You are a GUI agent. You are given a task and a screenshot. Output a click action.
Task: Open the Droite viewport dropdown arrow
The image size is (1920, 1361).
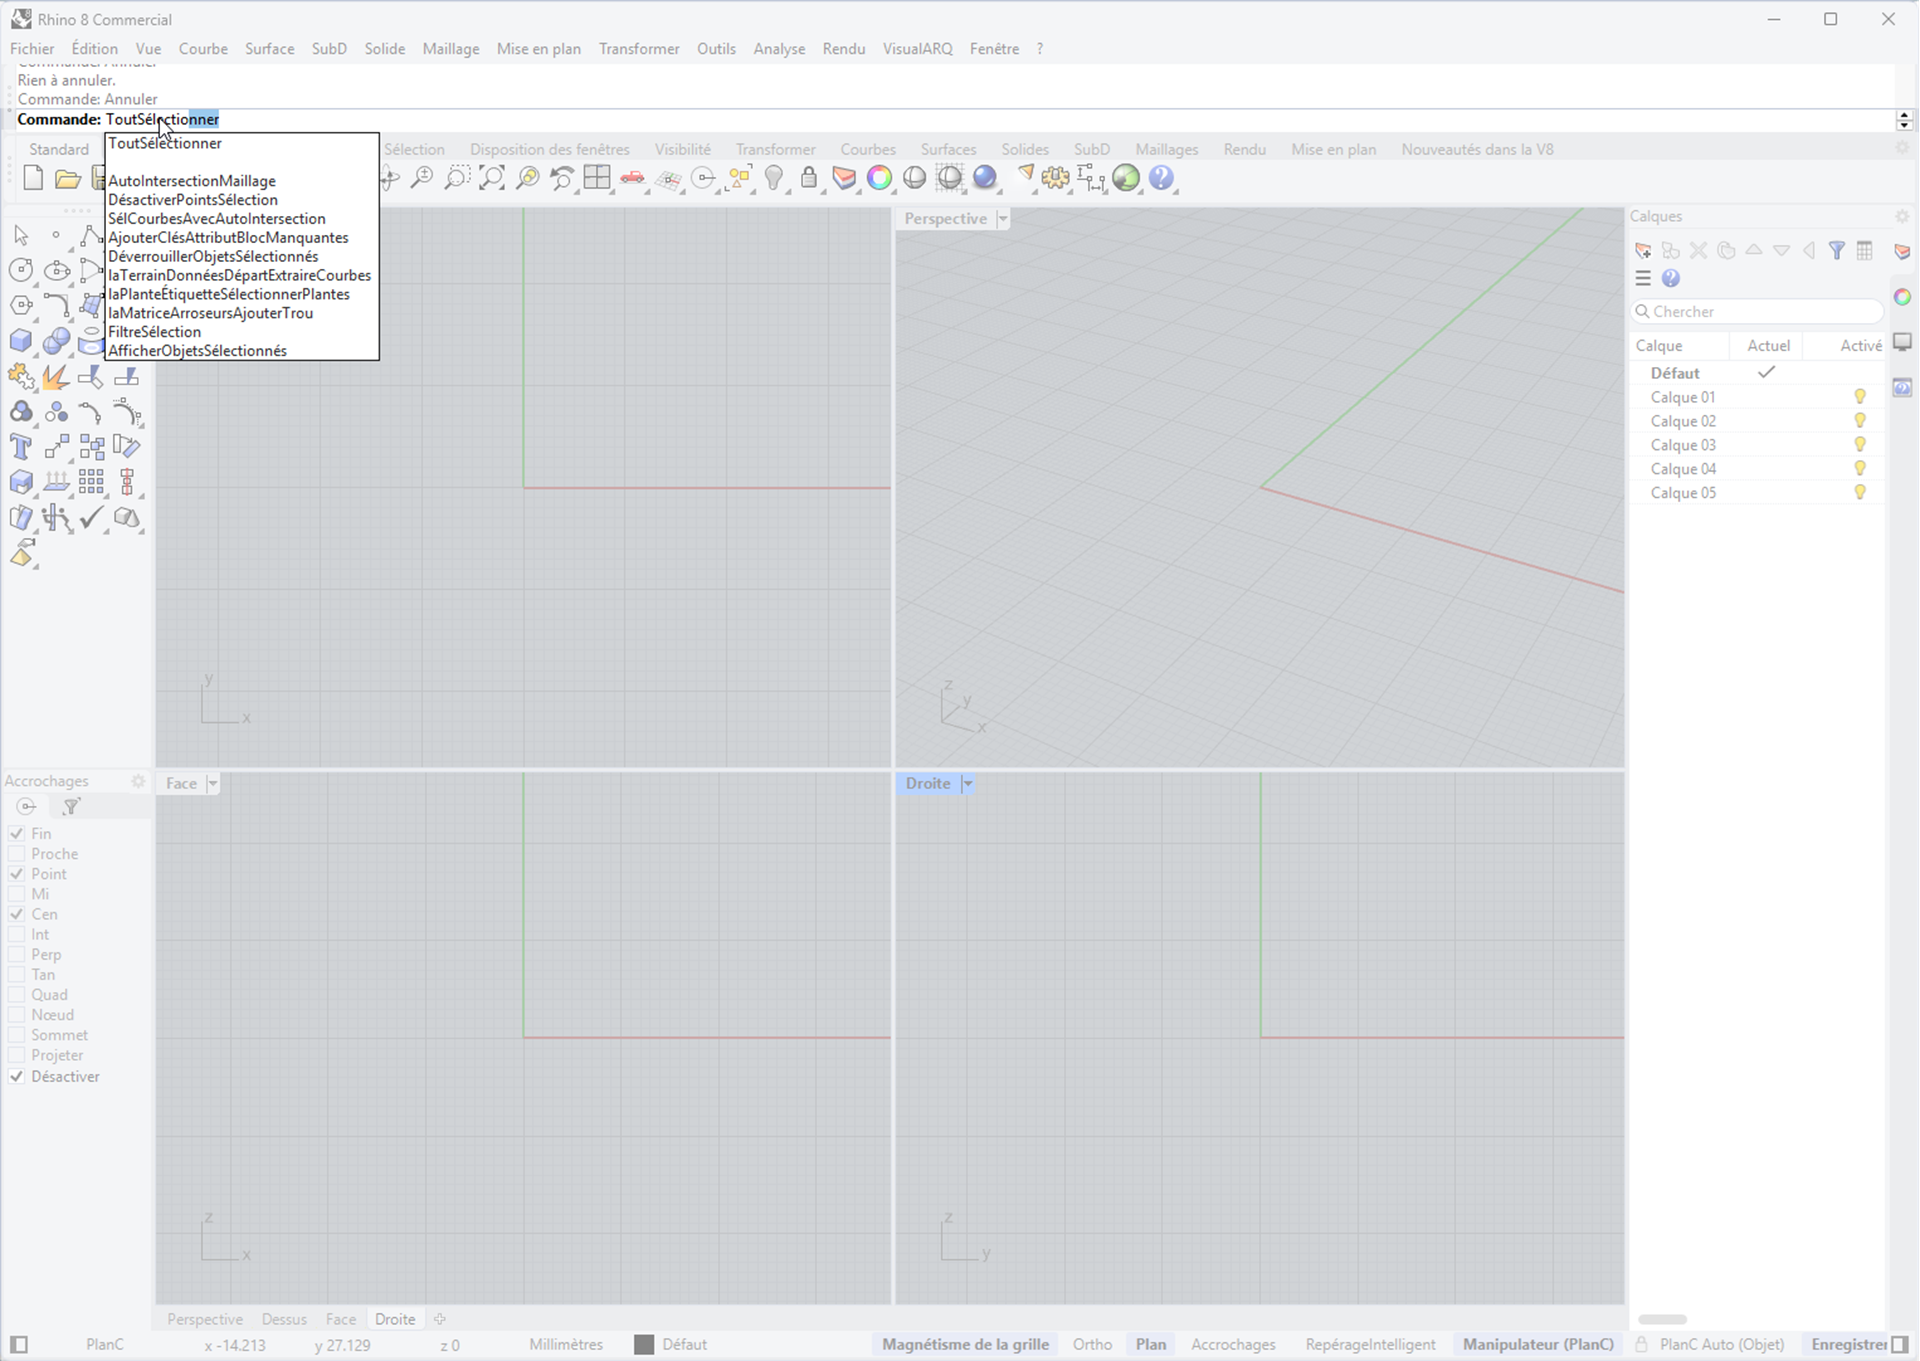point(967,784)
